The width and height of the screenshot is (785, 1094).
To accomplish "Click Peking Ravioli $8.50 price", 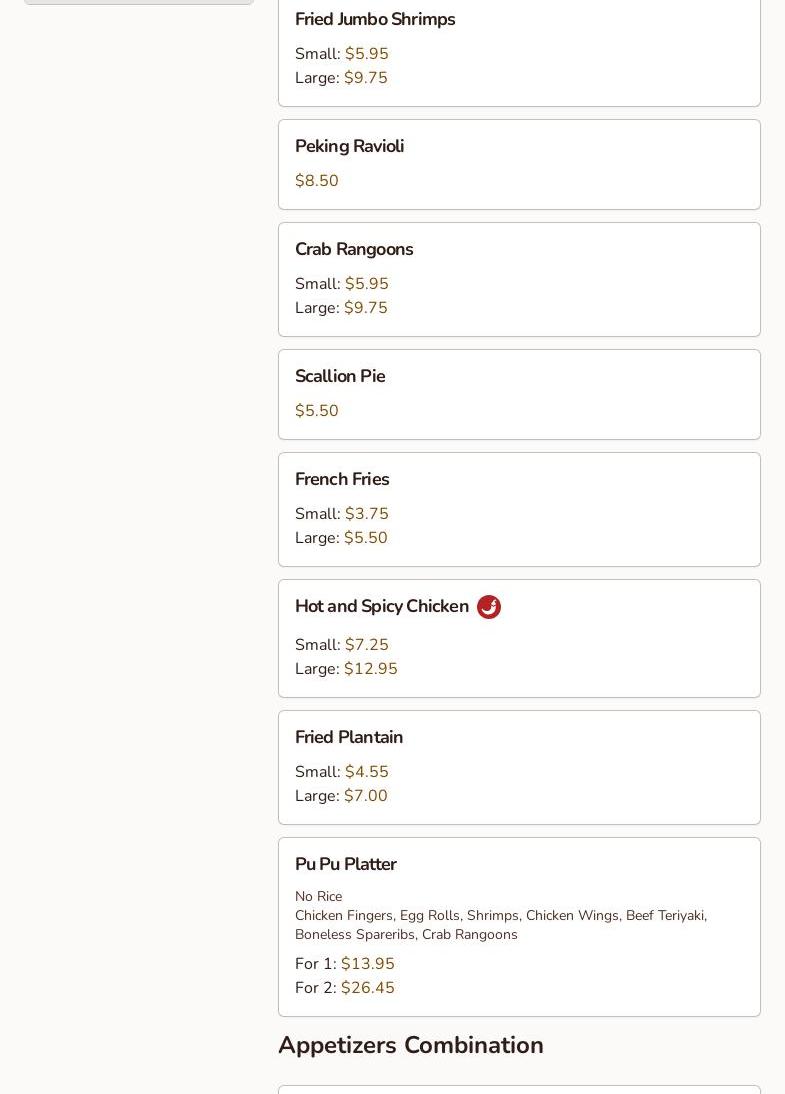I will [x=317, y=181].
